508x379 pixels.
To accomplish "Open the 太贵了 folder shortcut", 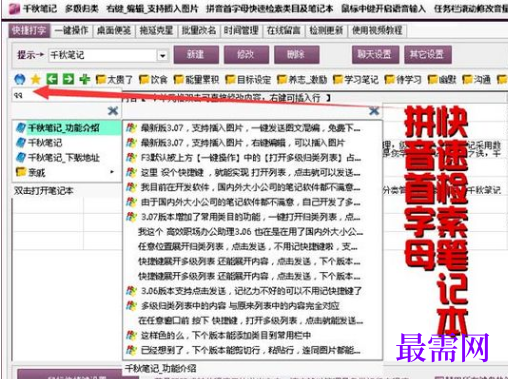I will 114,79.
